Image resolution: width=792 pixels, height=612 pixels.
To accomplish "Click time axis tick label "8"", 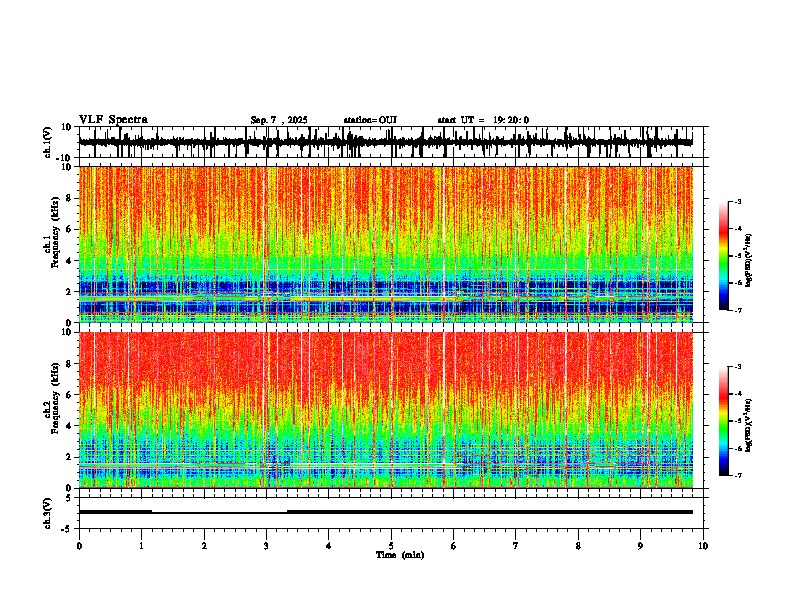I will click(x=578, y=546).
